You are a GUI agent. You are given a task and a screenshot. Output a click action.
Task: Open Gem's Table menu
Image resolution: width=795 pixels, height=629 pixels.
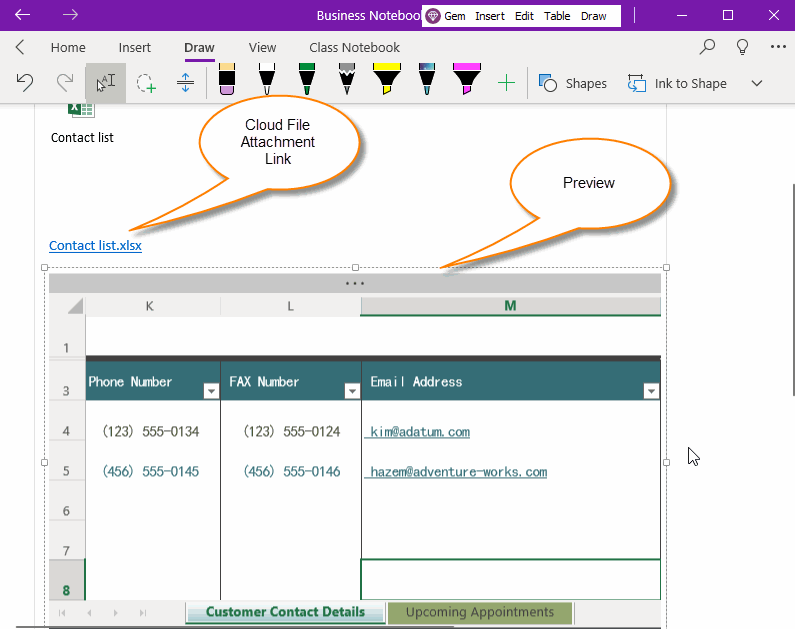[557, 16]
